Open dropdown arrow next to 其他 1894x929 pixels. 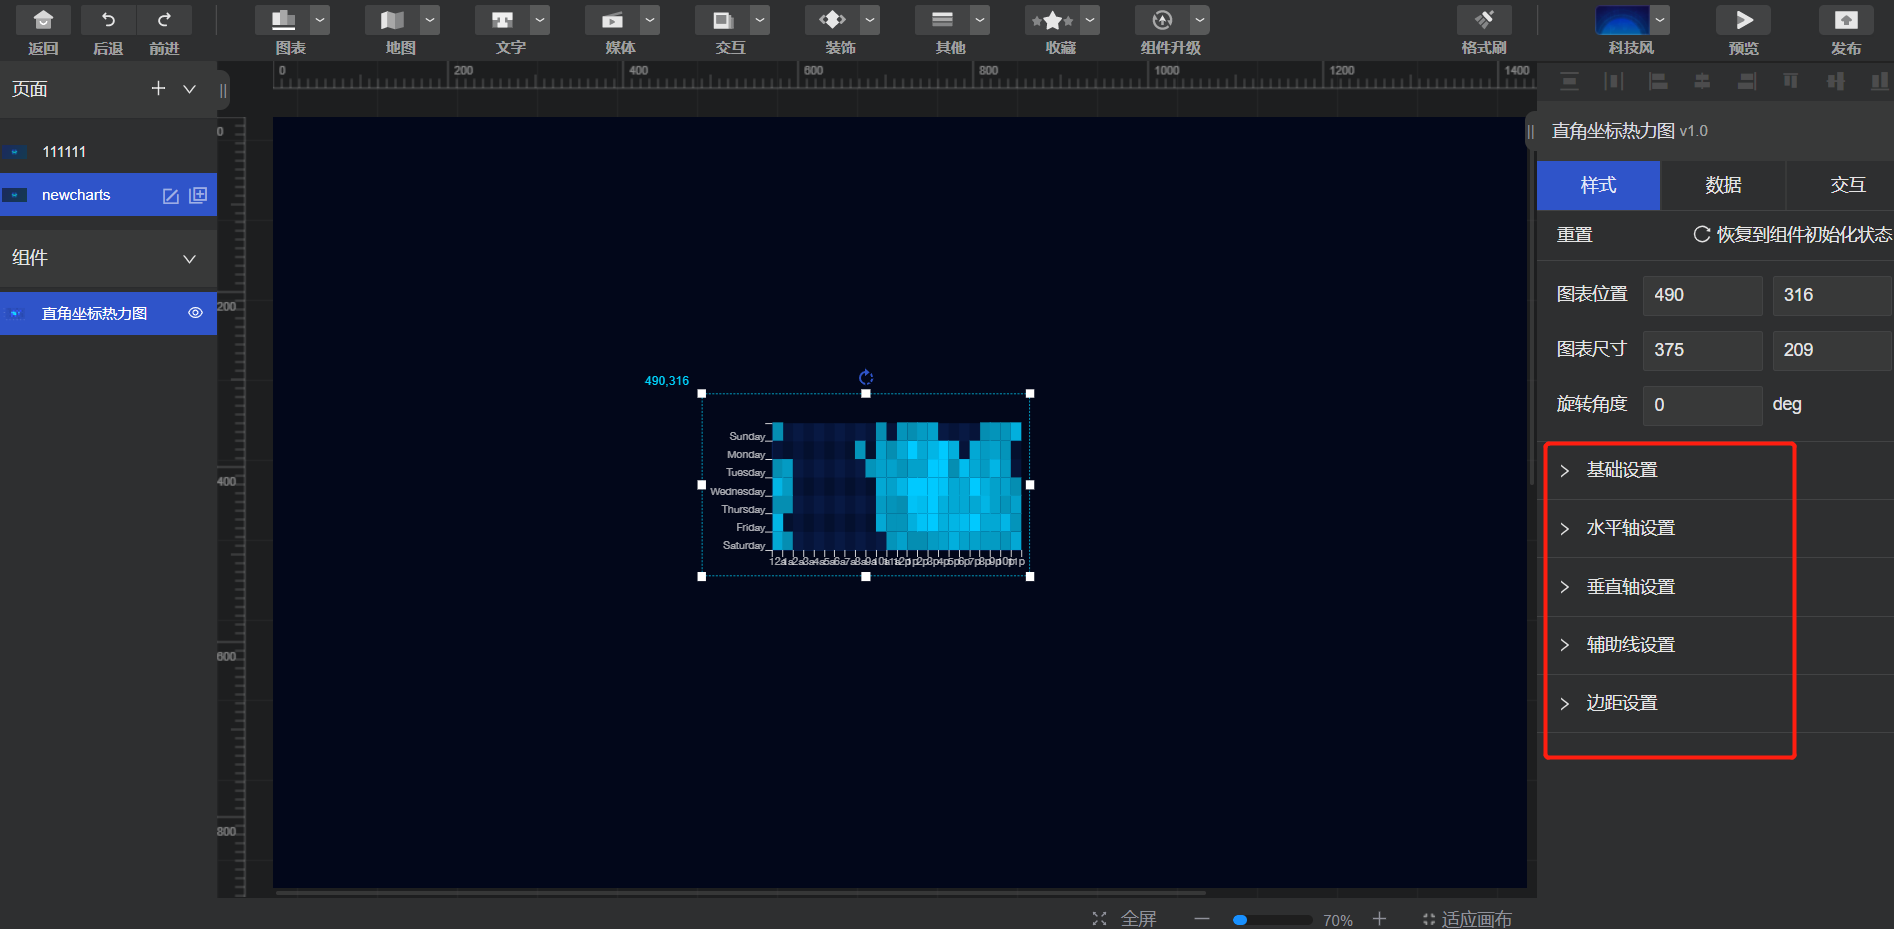point(980,20)
